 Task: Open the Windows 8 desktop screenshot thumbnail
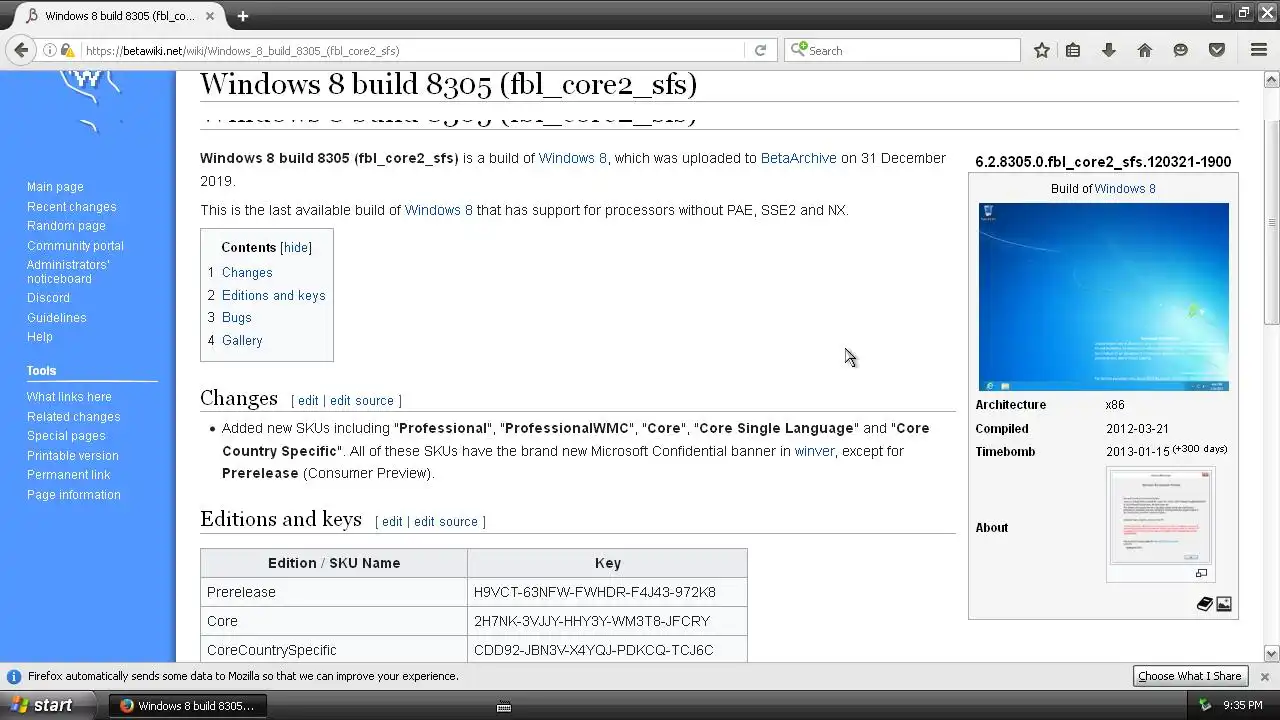[x=1104, y=297]
